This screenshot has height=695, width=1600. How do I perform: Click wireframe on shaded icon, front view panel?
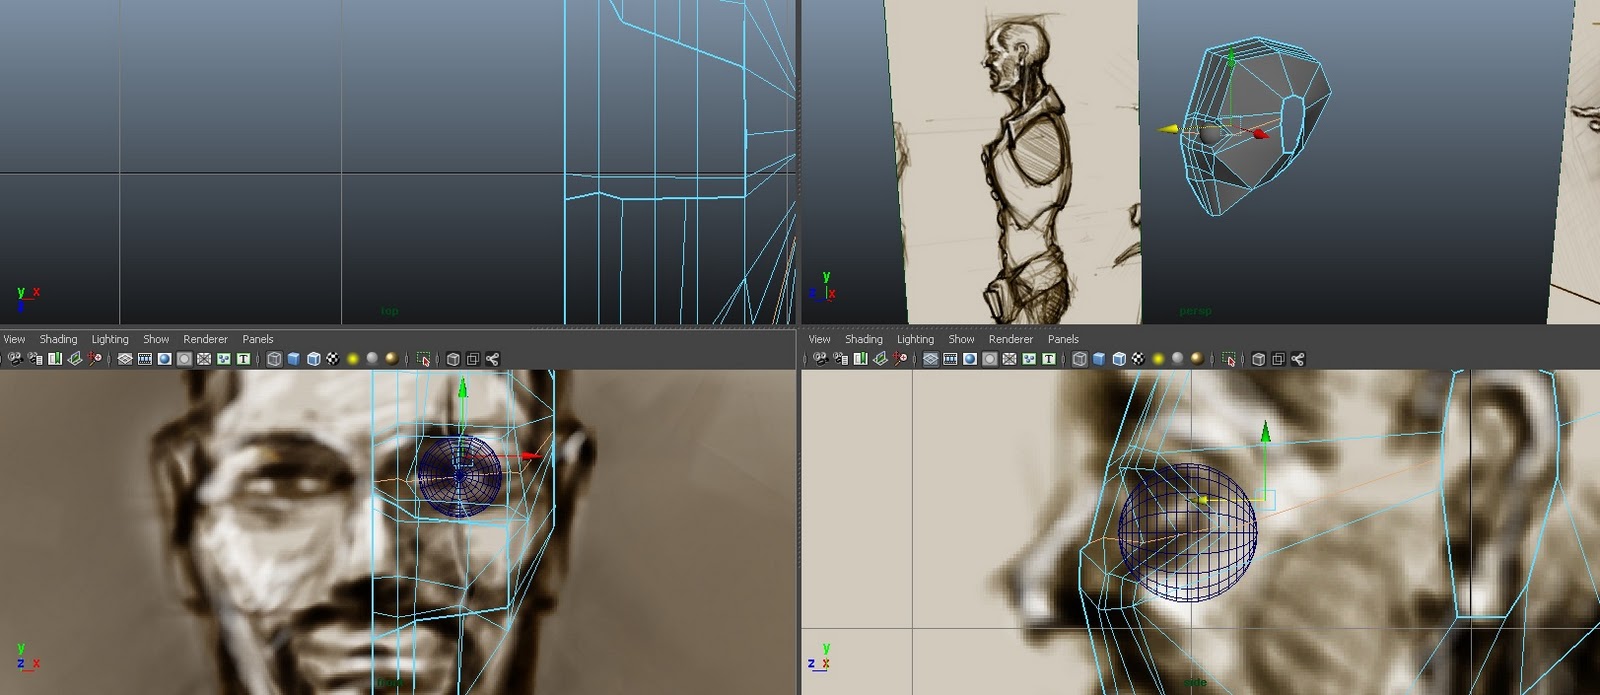[x=313, y=359]
